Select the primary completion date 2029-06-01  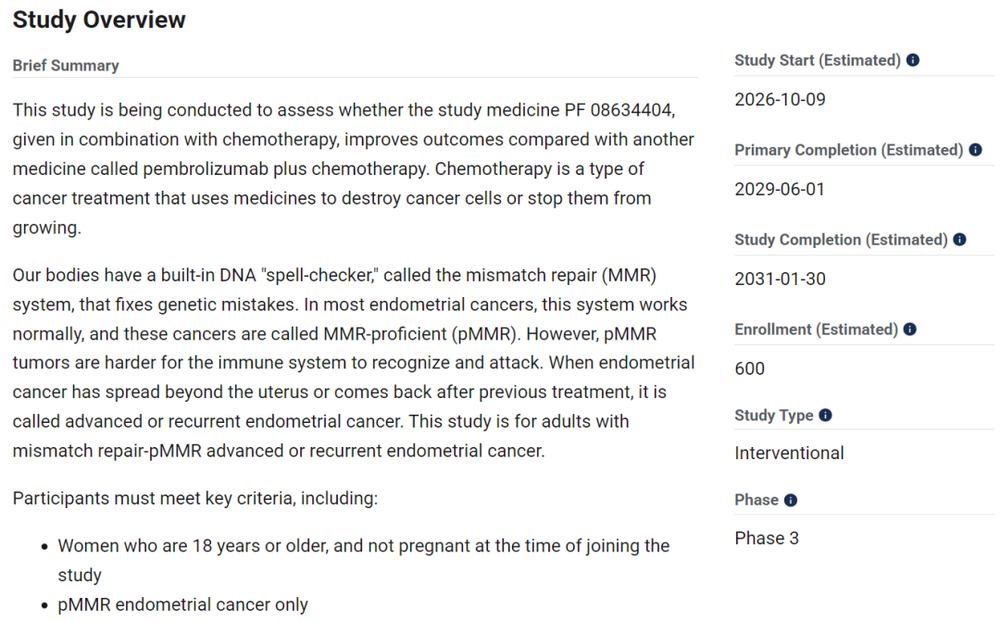pos(780,189)
